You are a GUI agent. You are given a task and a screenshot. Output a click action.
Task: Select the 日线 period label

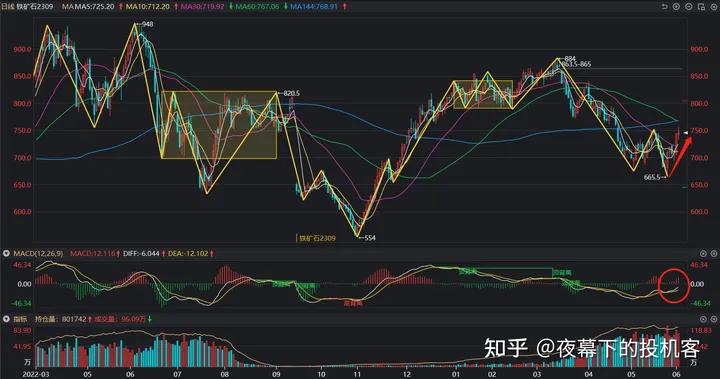pyautogui.click(x=8, y=7)
